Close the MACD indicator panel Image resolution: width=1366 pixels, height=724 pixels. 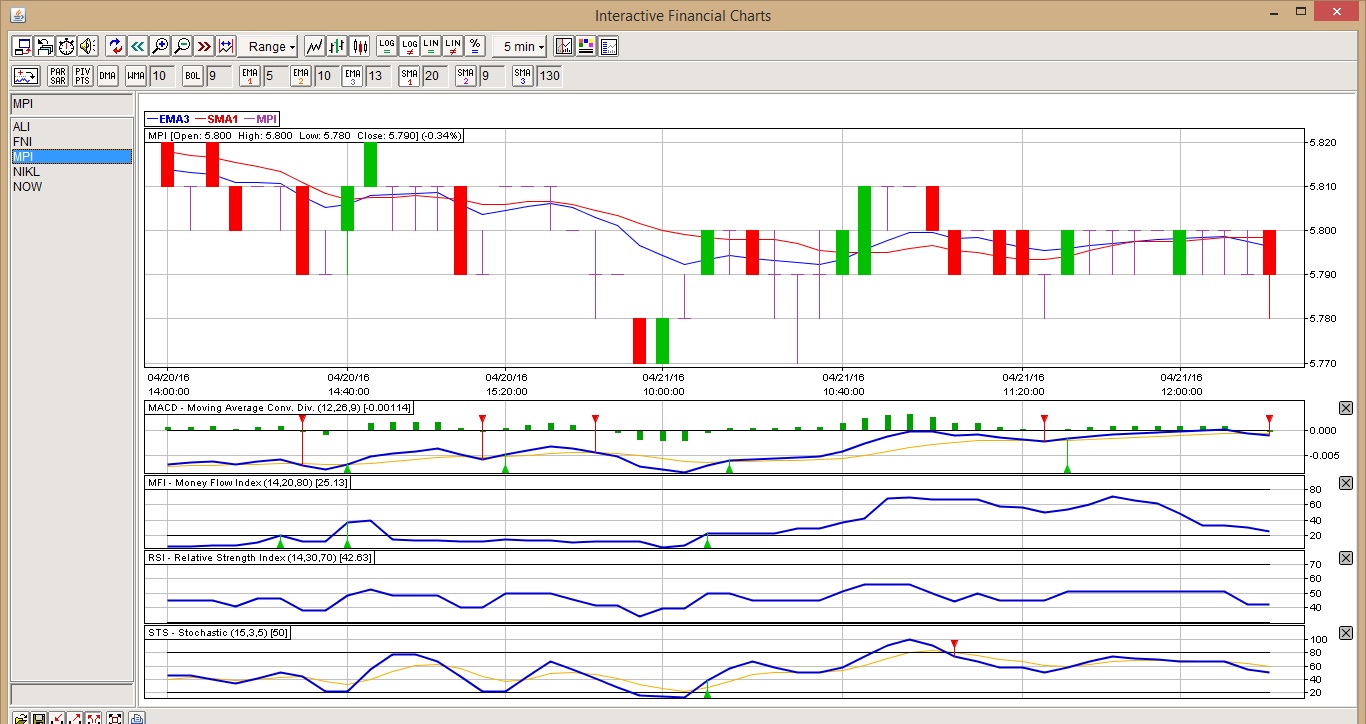[1345, 408]
